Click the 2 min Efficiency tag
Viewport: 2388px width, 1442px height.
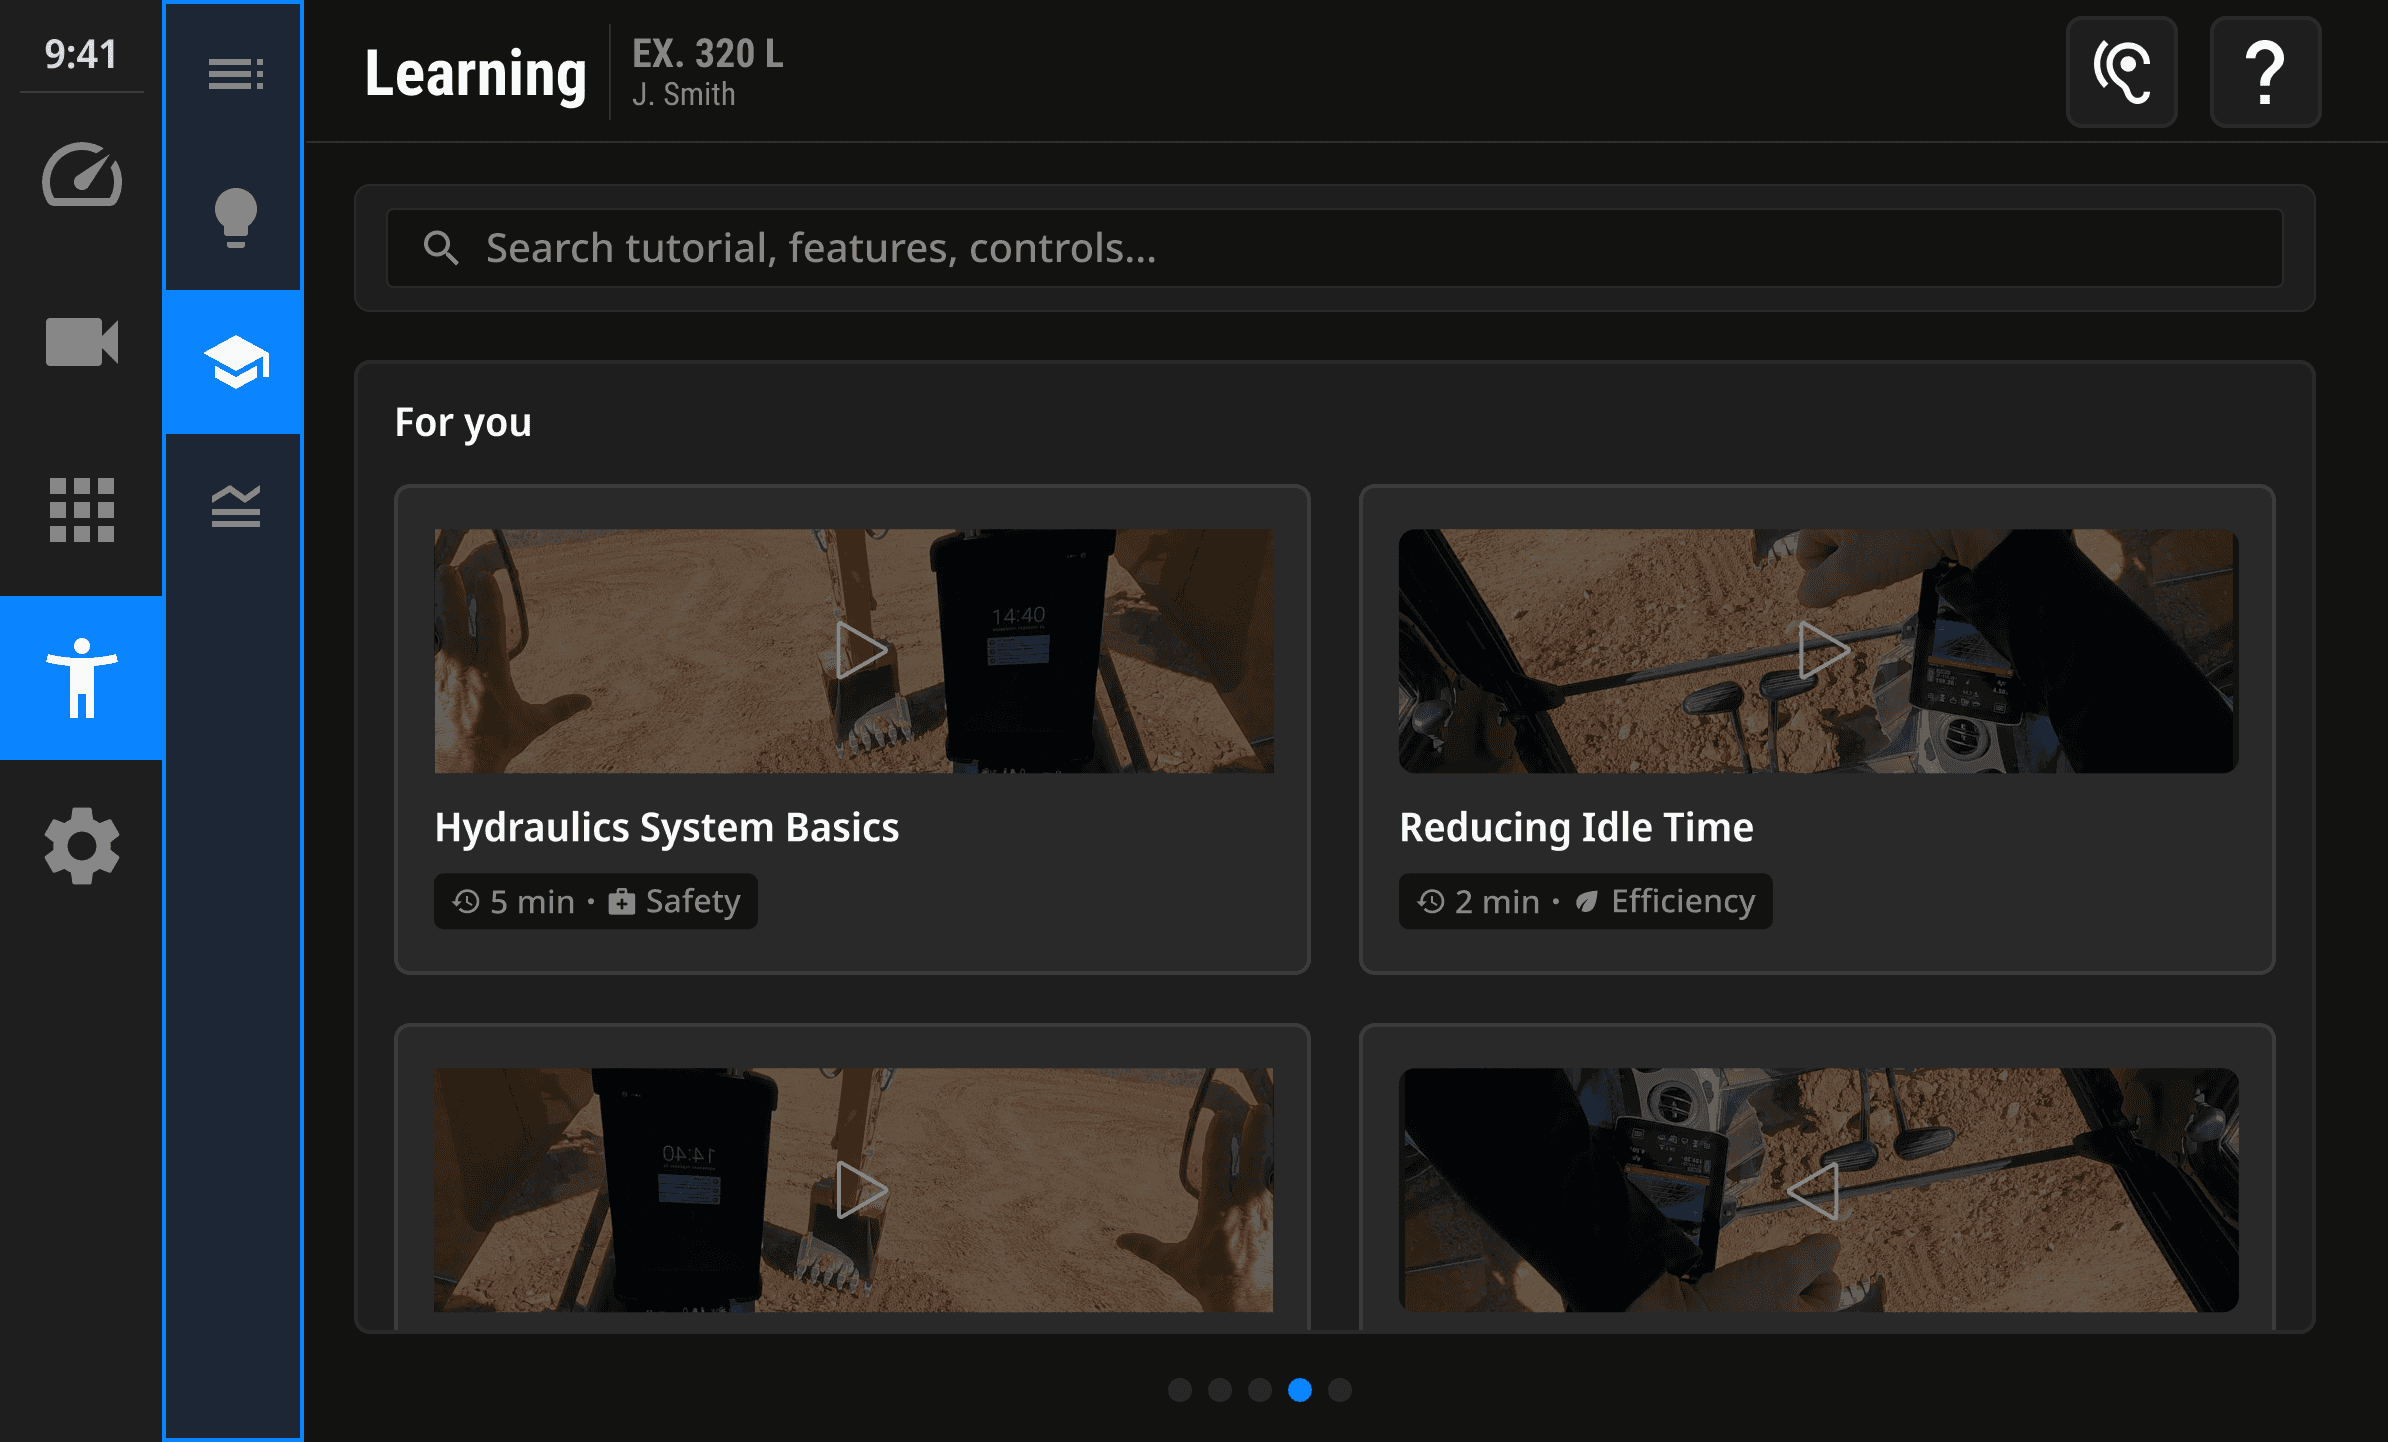pyautogui.click(x=1585, y=902)
